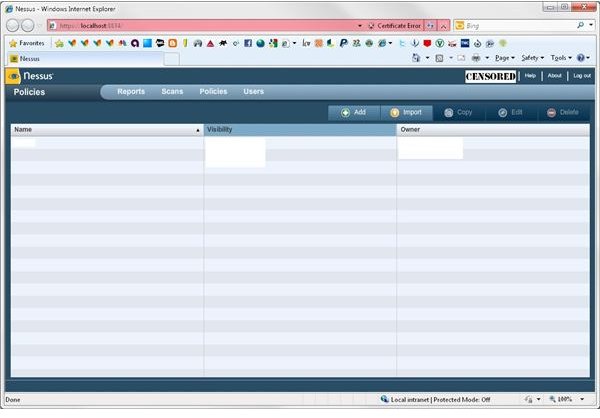The height and width of the screenshot is (418, 600).
Task: Click the Log out link
Action: pyautogui.click(x=582, y=76)
